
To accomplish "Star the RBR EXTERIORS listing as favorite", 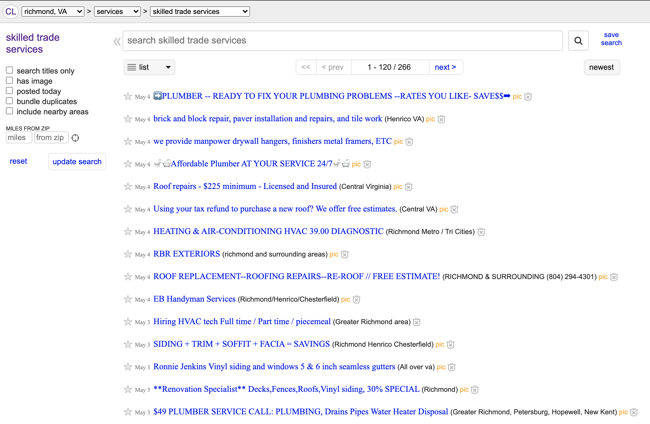I will tap(128, 254).
